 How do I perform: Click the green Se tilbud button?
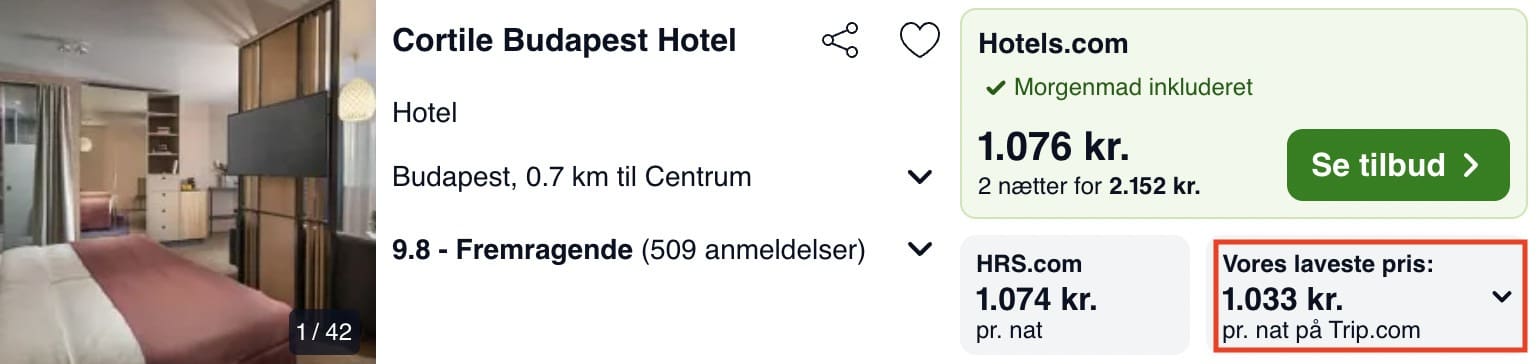coord(1397,165)
